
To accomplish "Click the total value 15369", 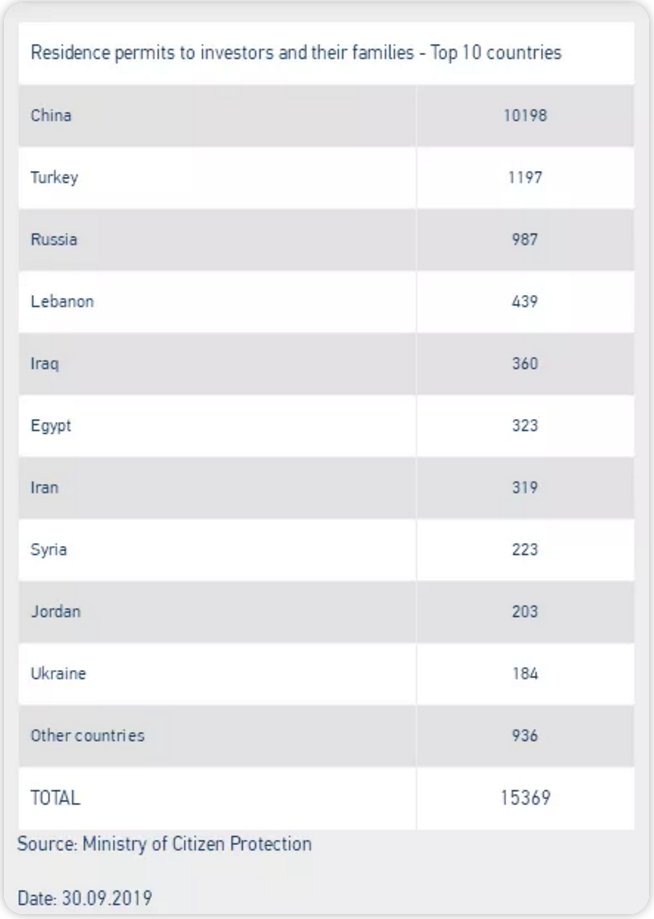I will [x=525, y=798].
